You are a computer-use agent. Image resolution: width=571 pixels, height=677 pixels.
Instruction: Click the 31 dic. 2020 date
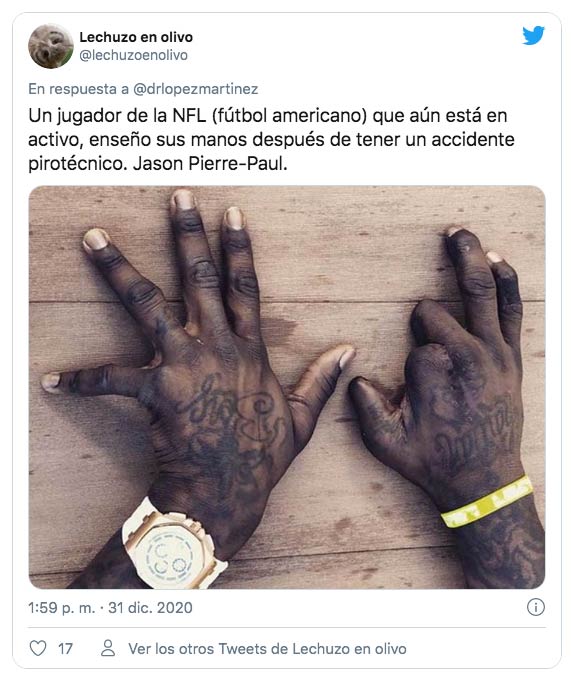coord(150,608)
